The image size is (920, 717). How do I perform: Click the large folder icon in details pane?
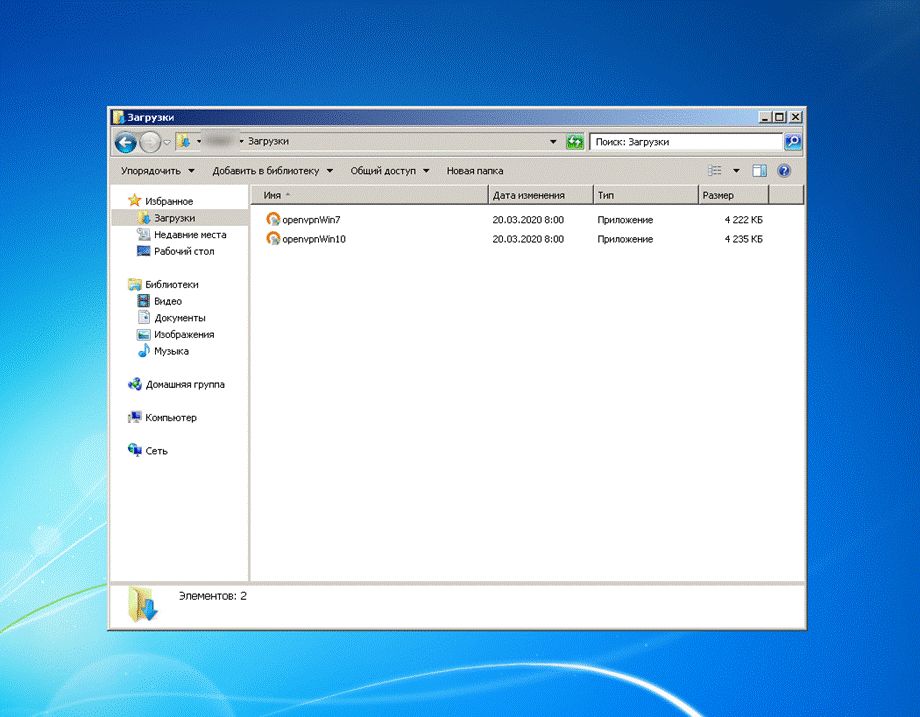coord(143,604)
